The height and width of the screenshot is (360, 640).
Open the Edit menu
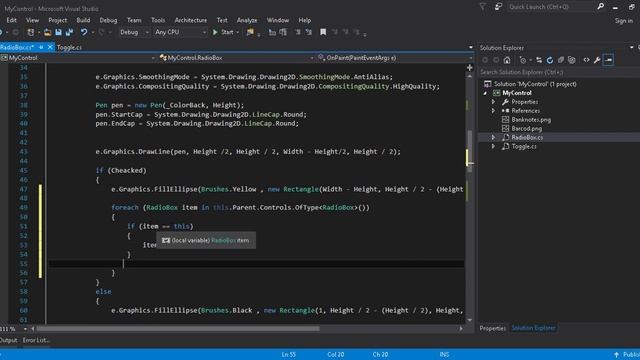11,20
